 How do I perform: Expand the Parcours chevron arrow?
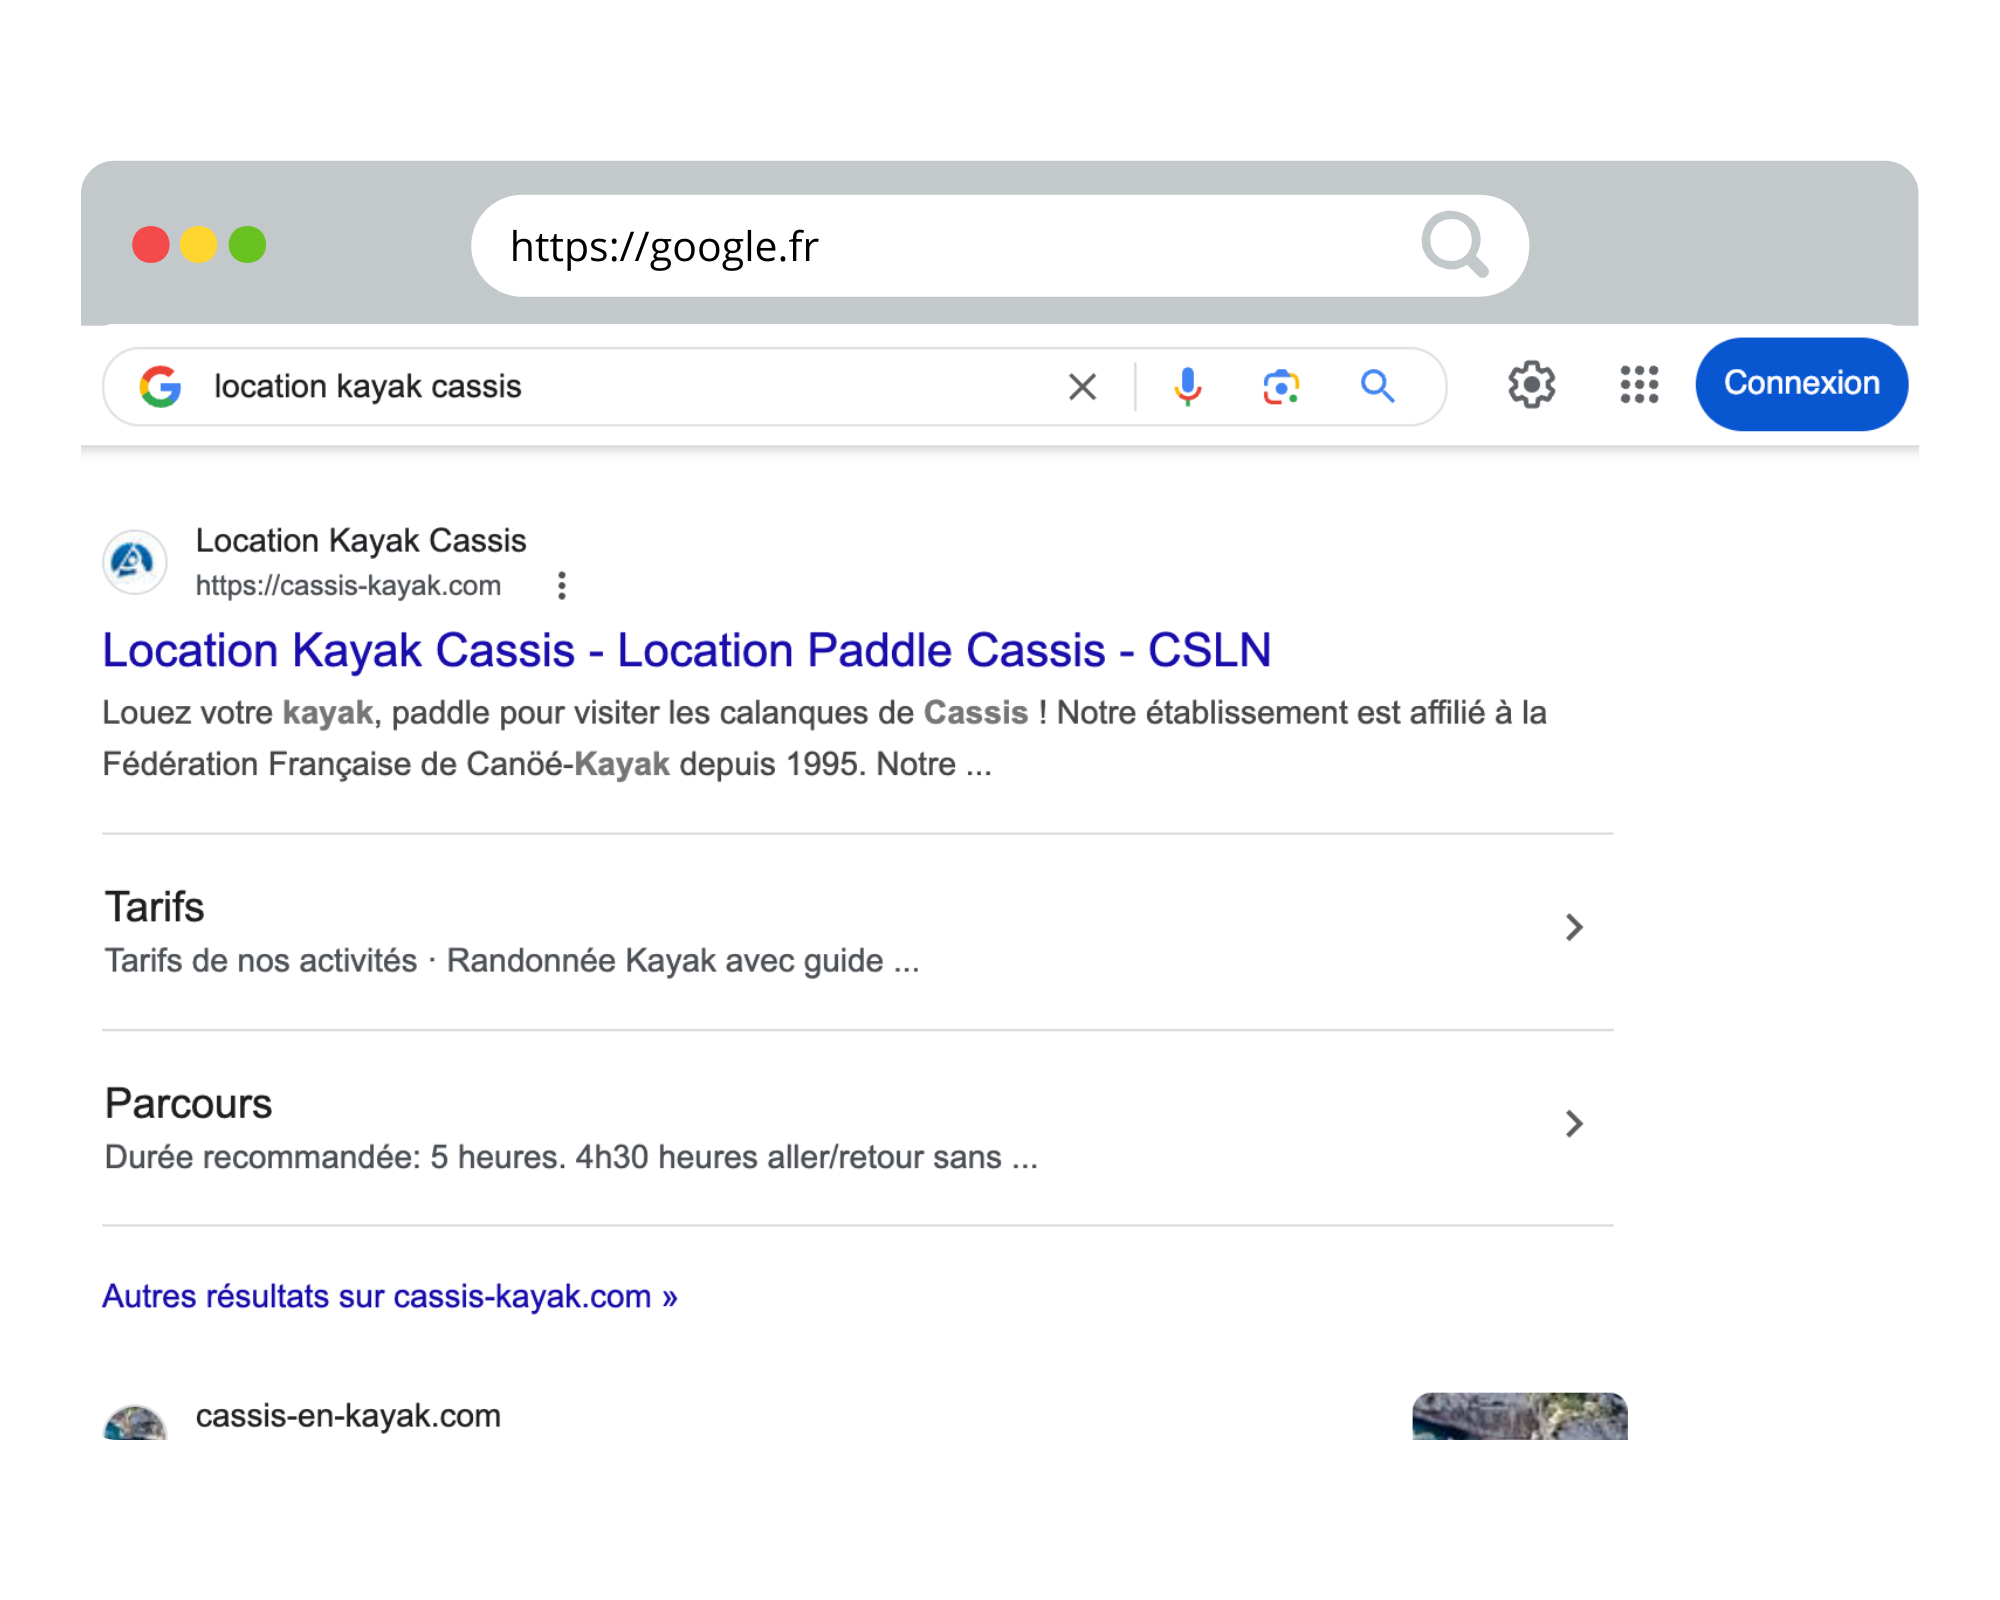pos(1574,1124)
